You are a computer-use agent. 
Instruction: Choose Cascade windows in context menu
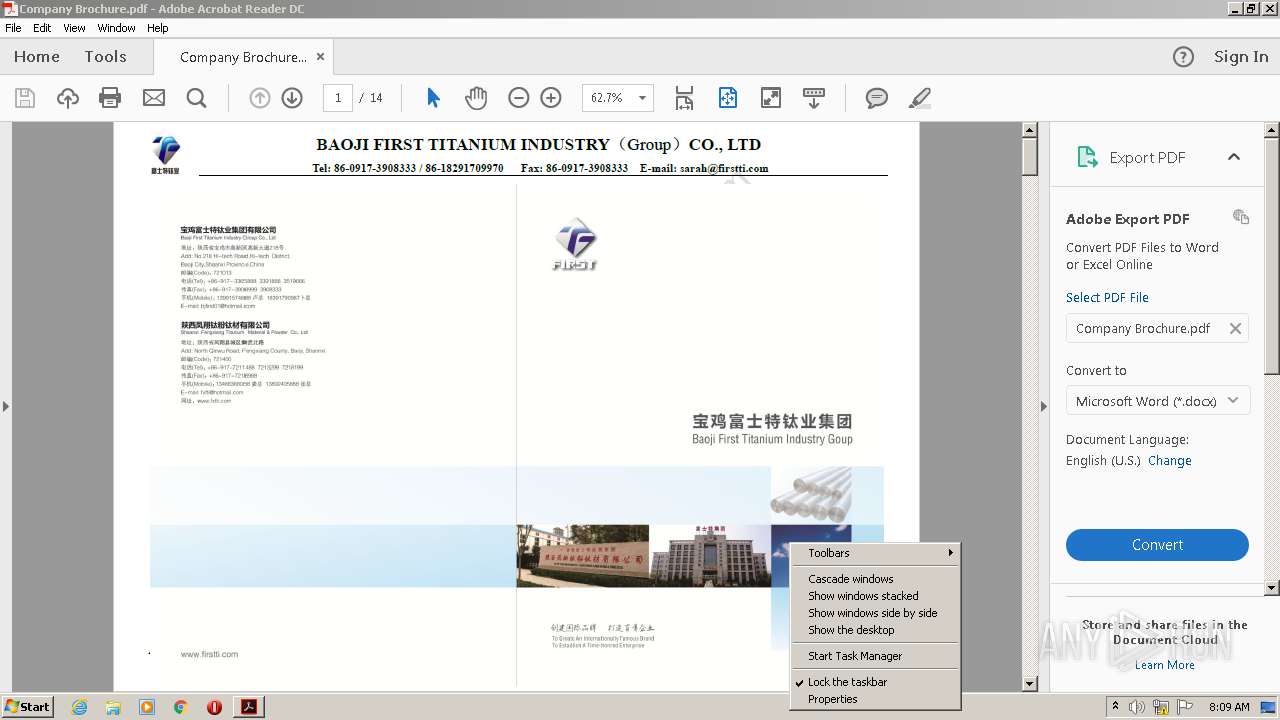coord(876,579)
